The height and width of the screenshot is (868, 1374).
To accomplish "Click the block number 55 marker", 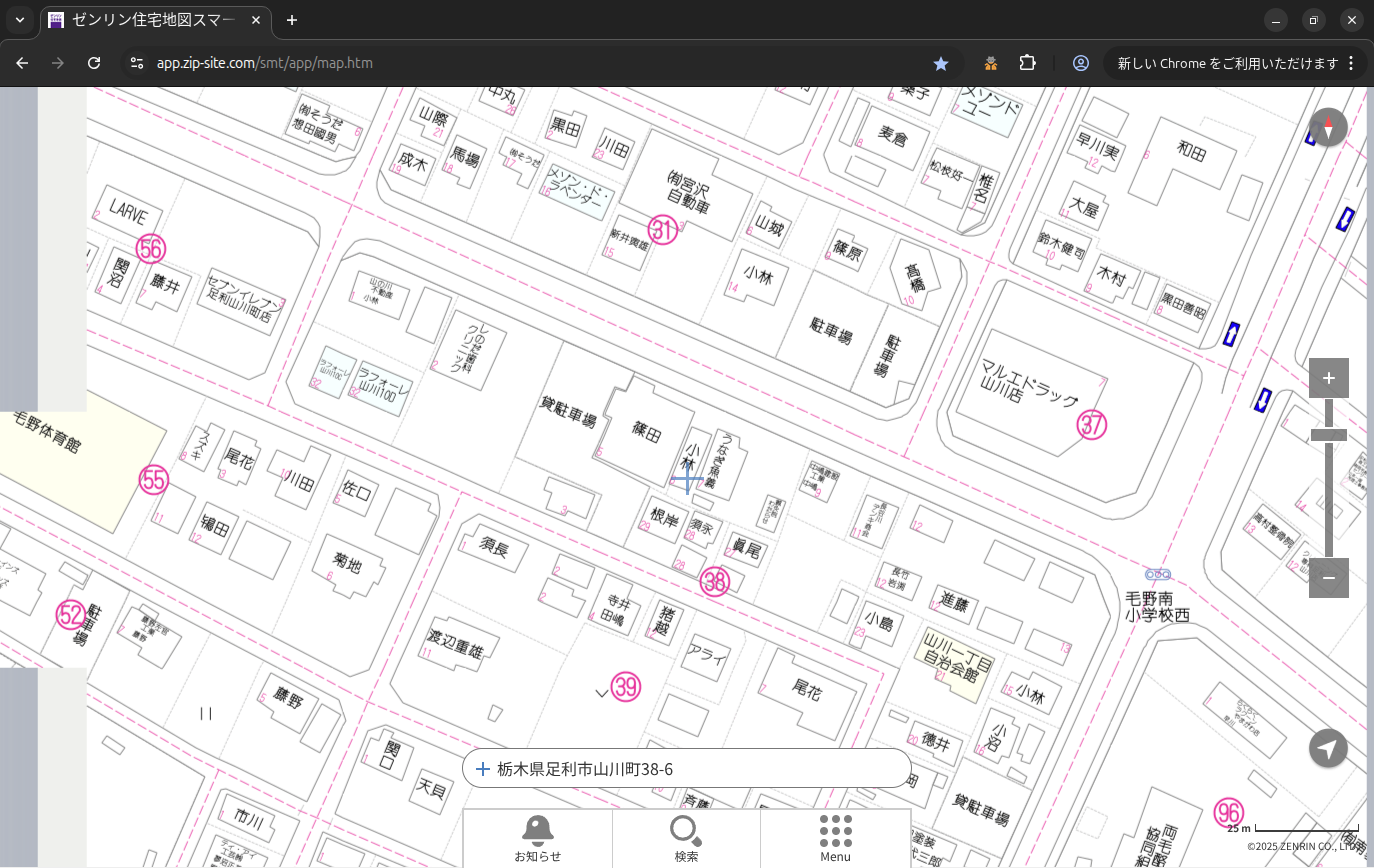I will 153,480.
